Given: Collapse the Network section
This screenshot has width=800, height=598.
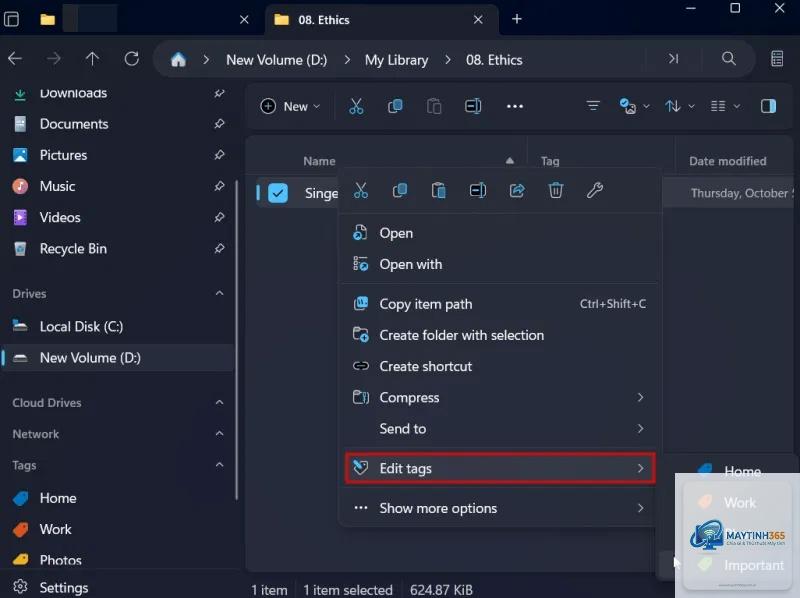Looking at the screenshot, I should [219, 434].
